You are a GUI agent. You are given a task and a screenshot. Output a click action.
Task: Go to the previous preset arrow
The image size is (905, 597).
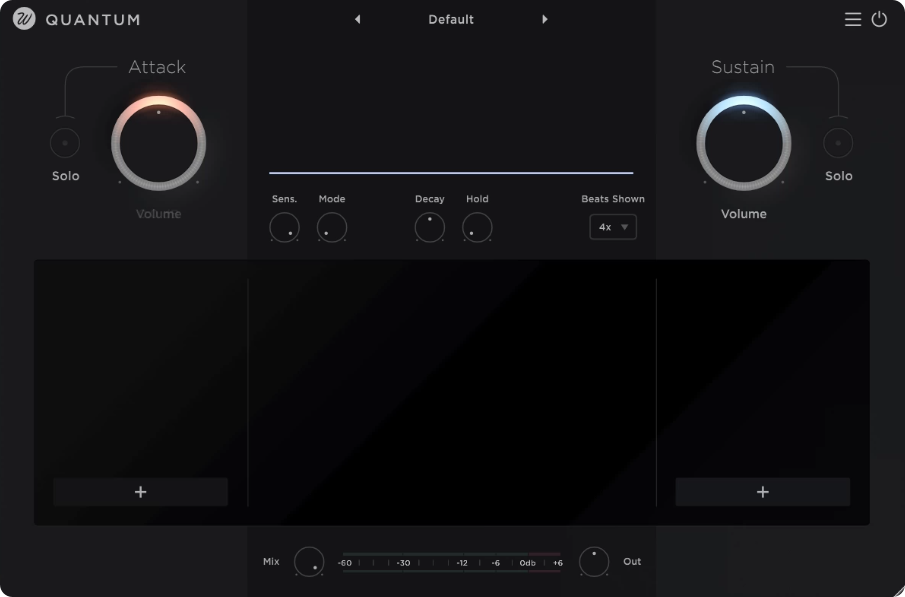[x=357, y=19]
